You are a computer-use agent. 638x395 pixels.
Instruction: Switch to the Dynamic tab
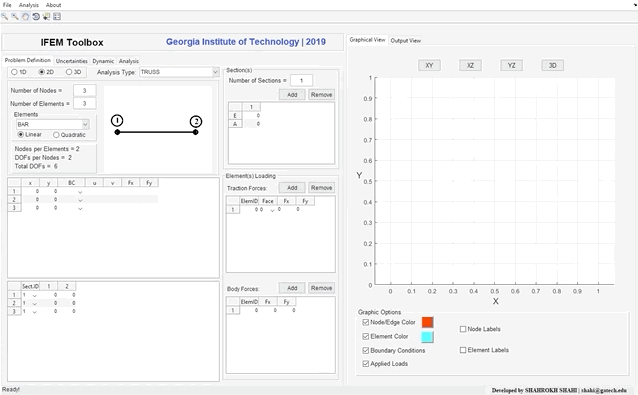tap(103, 61)
